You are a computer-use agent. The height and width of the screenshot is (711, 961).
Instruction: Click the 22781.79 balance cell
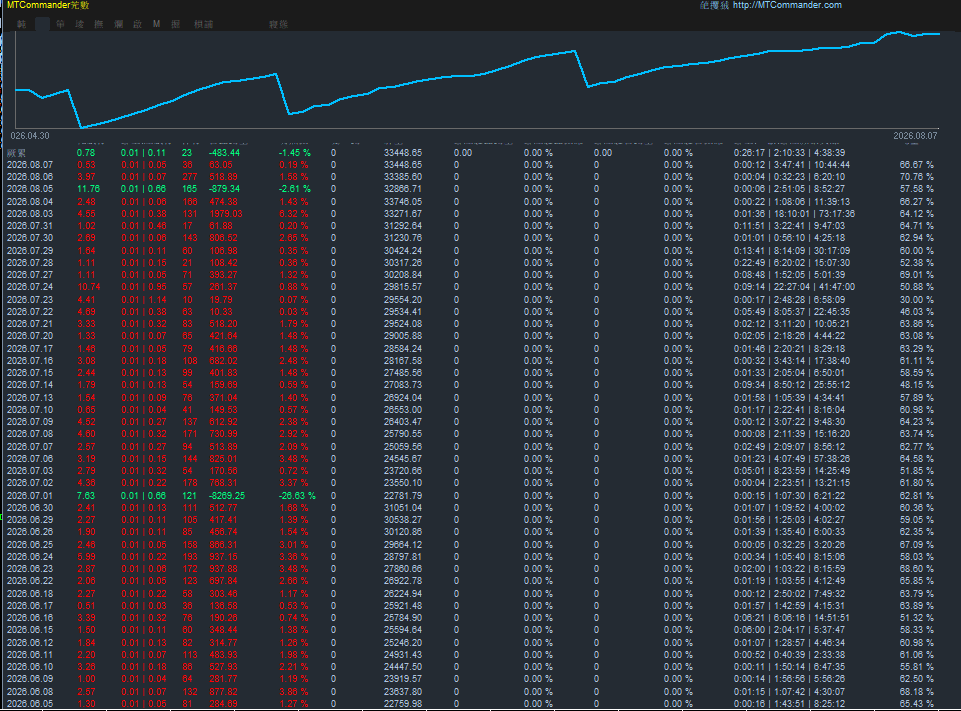(x=403, y=495)
